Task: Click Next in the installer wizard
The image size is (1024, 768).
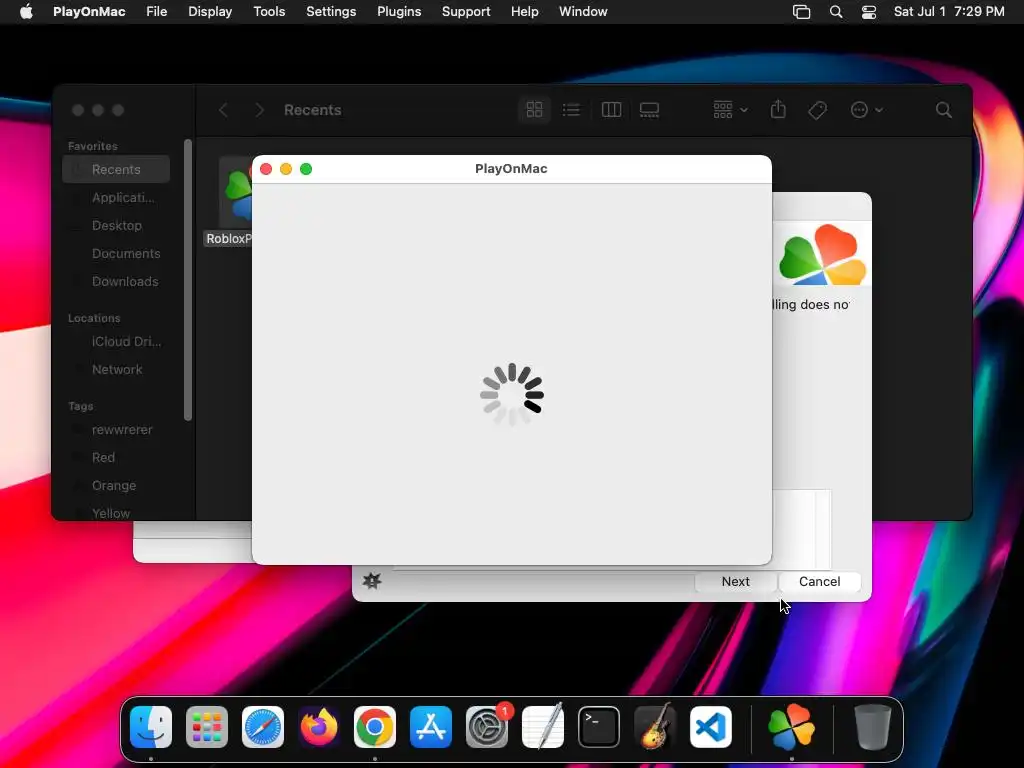Action: (x=735, y=581)
